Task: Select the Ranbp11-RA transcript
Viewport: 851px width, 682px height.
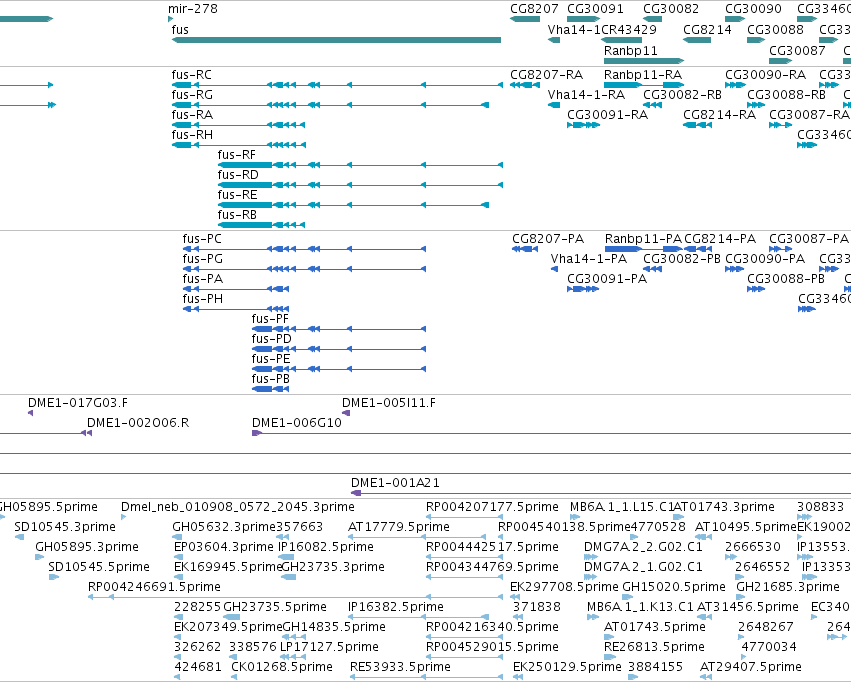Action: pyautogui.click(x=644, y=85)
